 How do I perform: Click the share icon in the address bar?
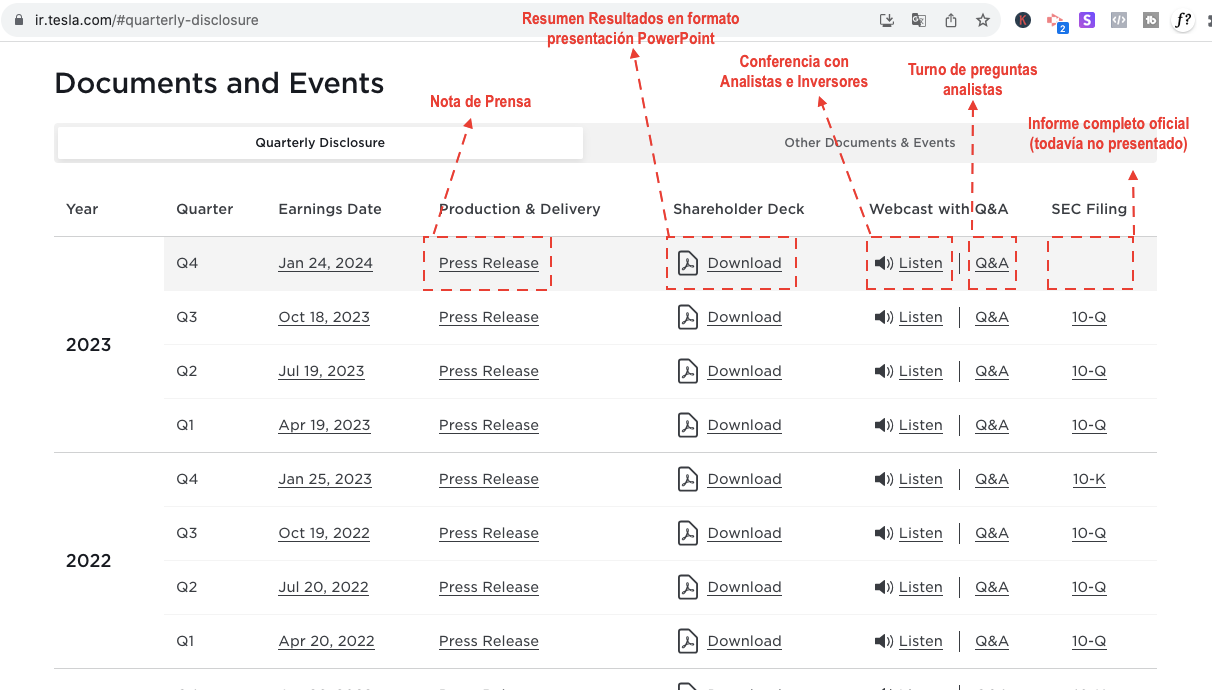[x=951, y=19]
